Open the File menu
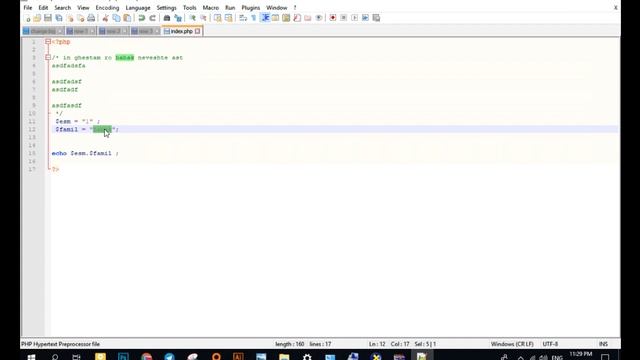Image resolution: width=640 pixels, height=360 pixels. [x=28, y=8]
